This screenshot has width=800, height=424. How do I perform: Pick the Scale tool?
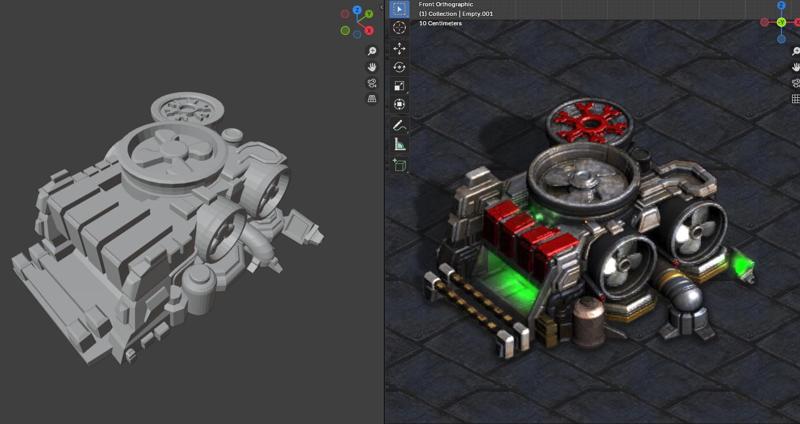coord(399,86)
